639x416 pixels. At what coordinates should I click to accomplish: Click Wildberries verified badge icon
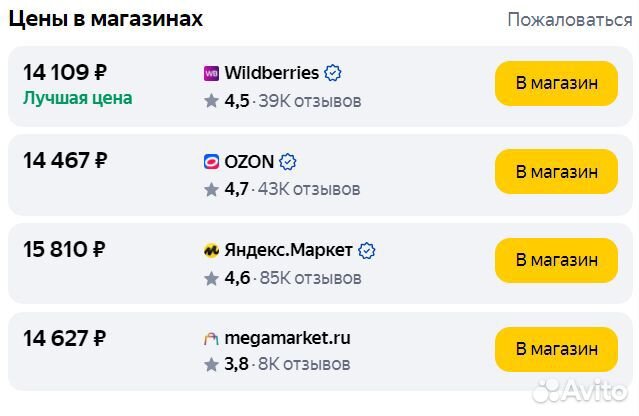coord(334,73)
